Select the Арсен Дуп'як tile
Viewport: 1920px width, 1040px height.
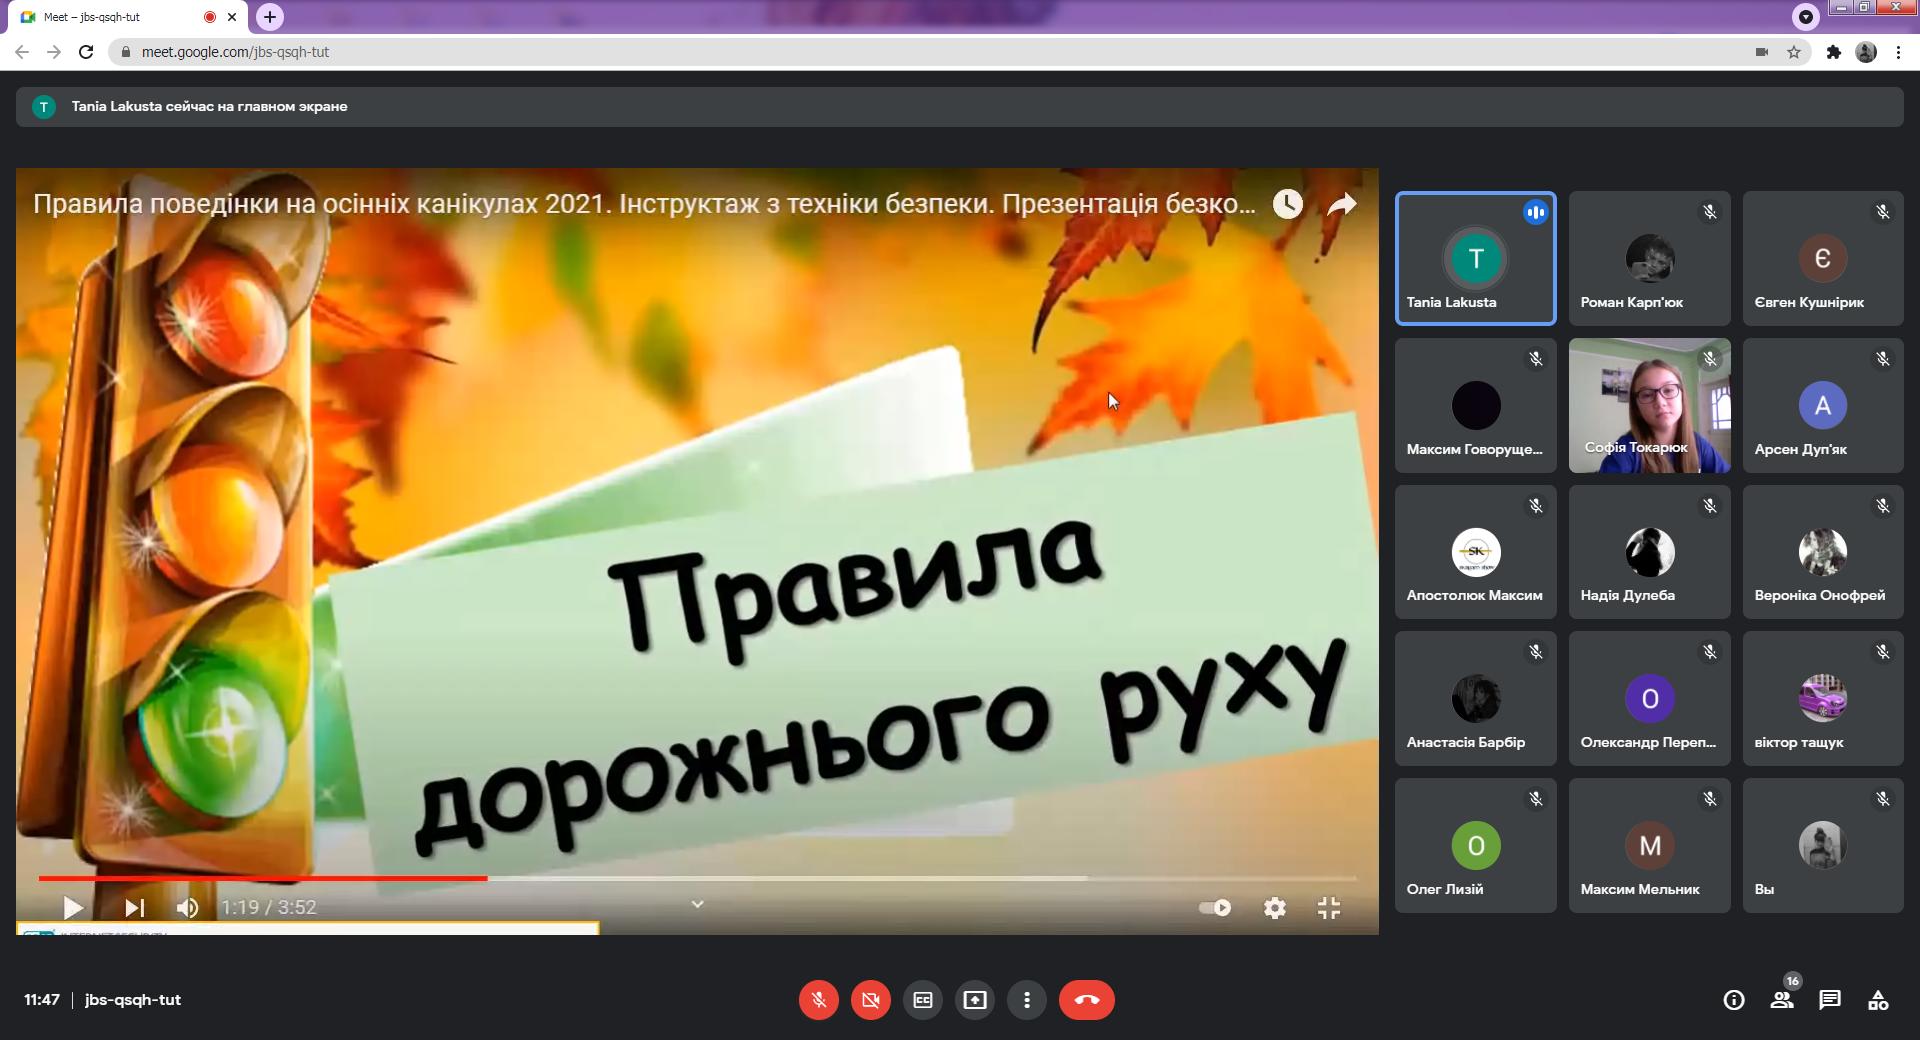point(1823,405)
